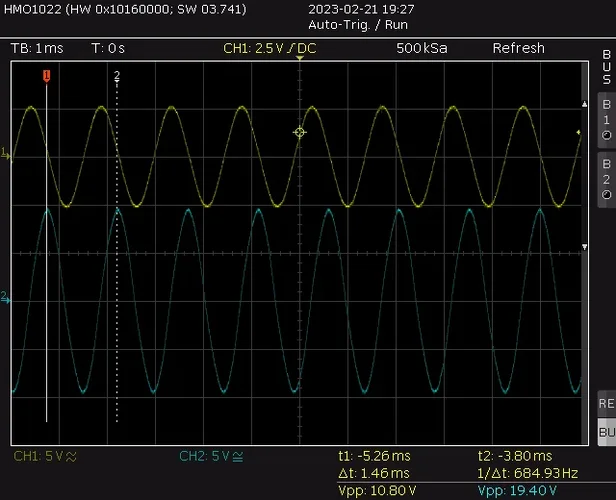Image resolution: width=616 pixels, height=500 pixels.
Task: Click the Refresh acquisition mode label
Action: [518, 48]
